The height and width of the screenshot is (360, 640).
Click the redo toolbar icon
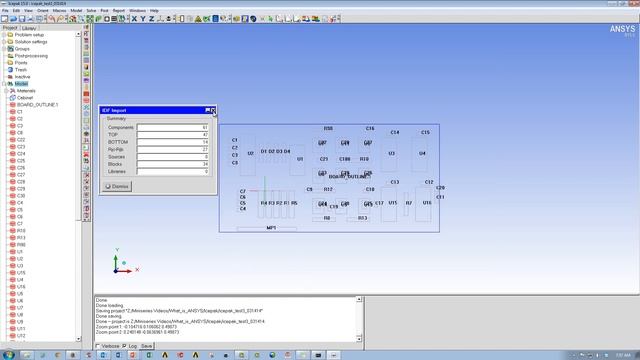(x=60, y=19)
